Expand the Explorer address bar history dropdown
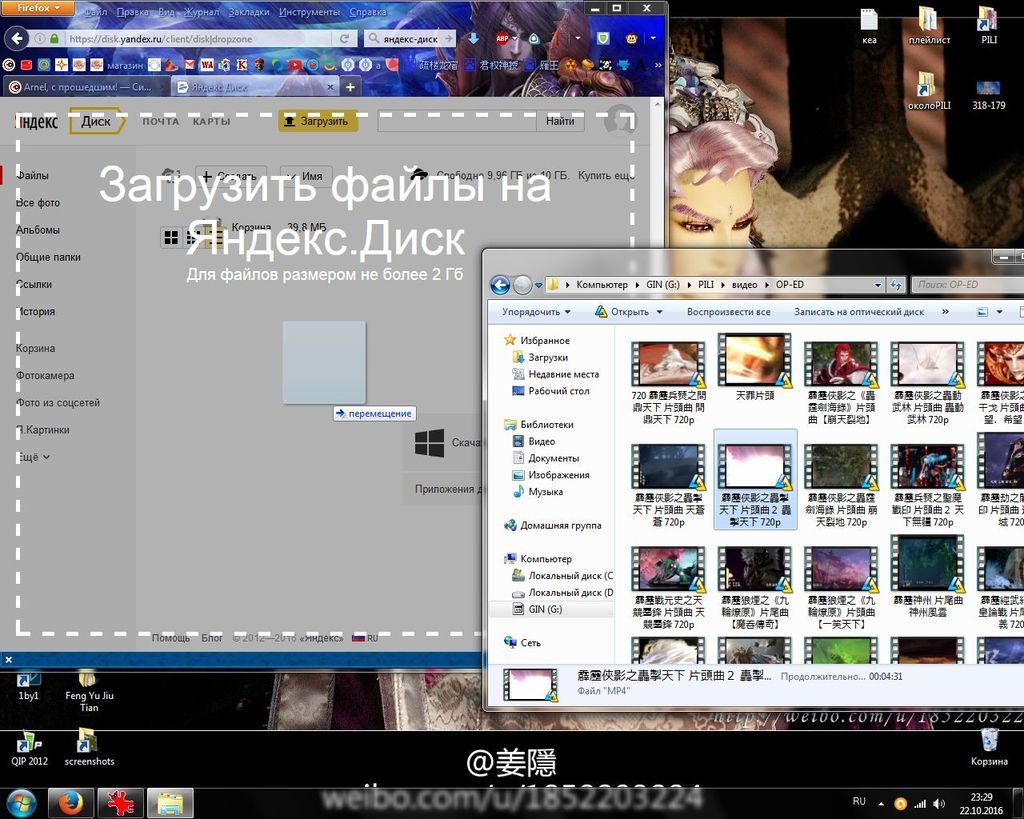The height and width of the screenshot is (819, 1024). (878, 285)
